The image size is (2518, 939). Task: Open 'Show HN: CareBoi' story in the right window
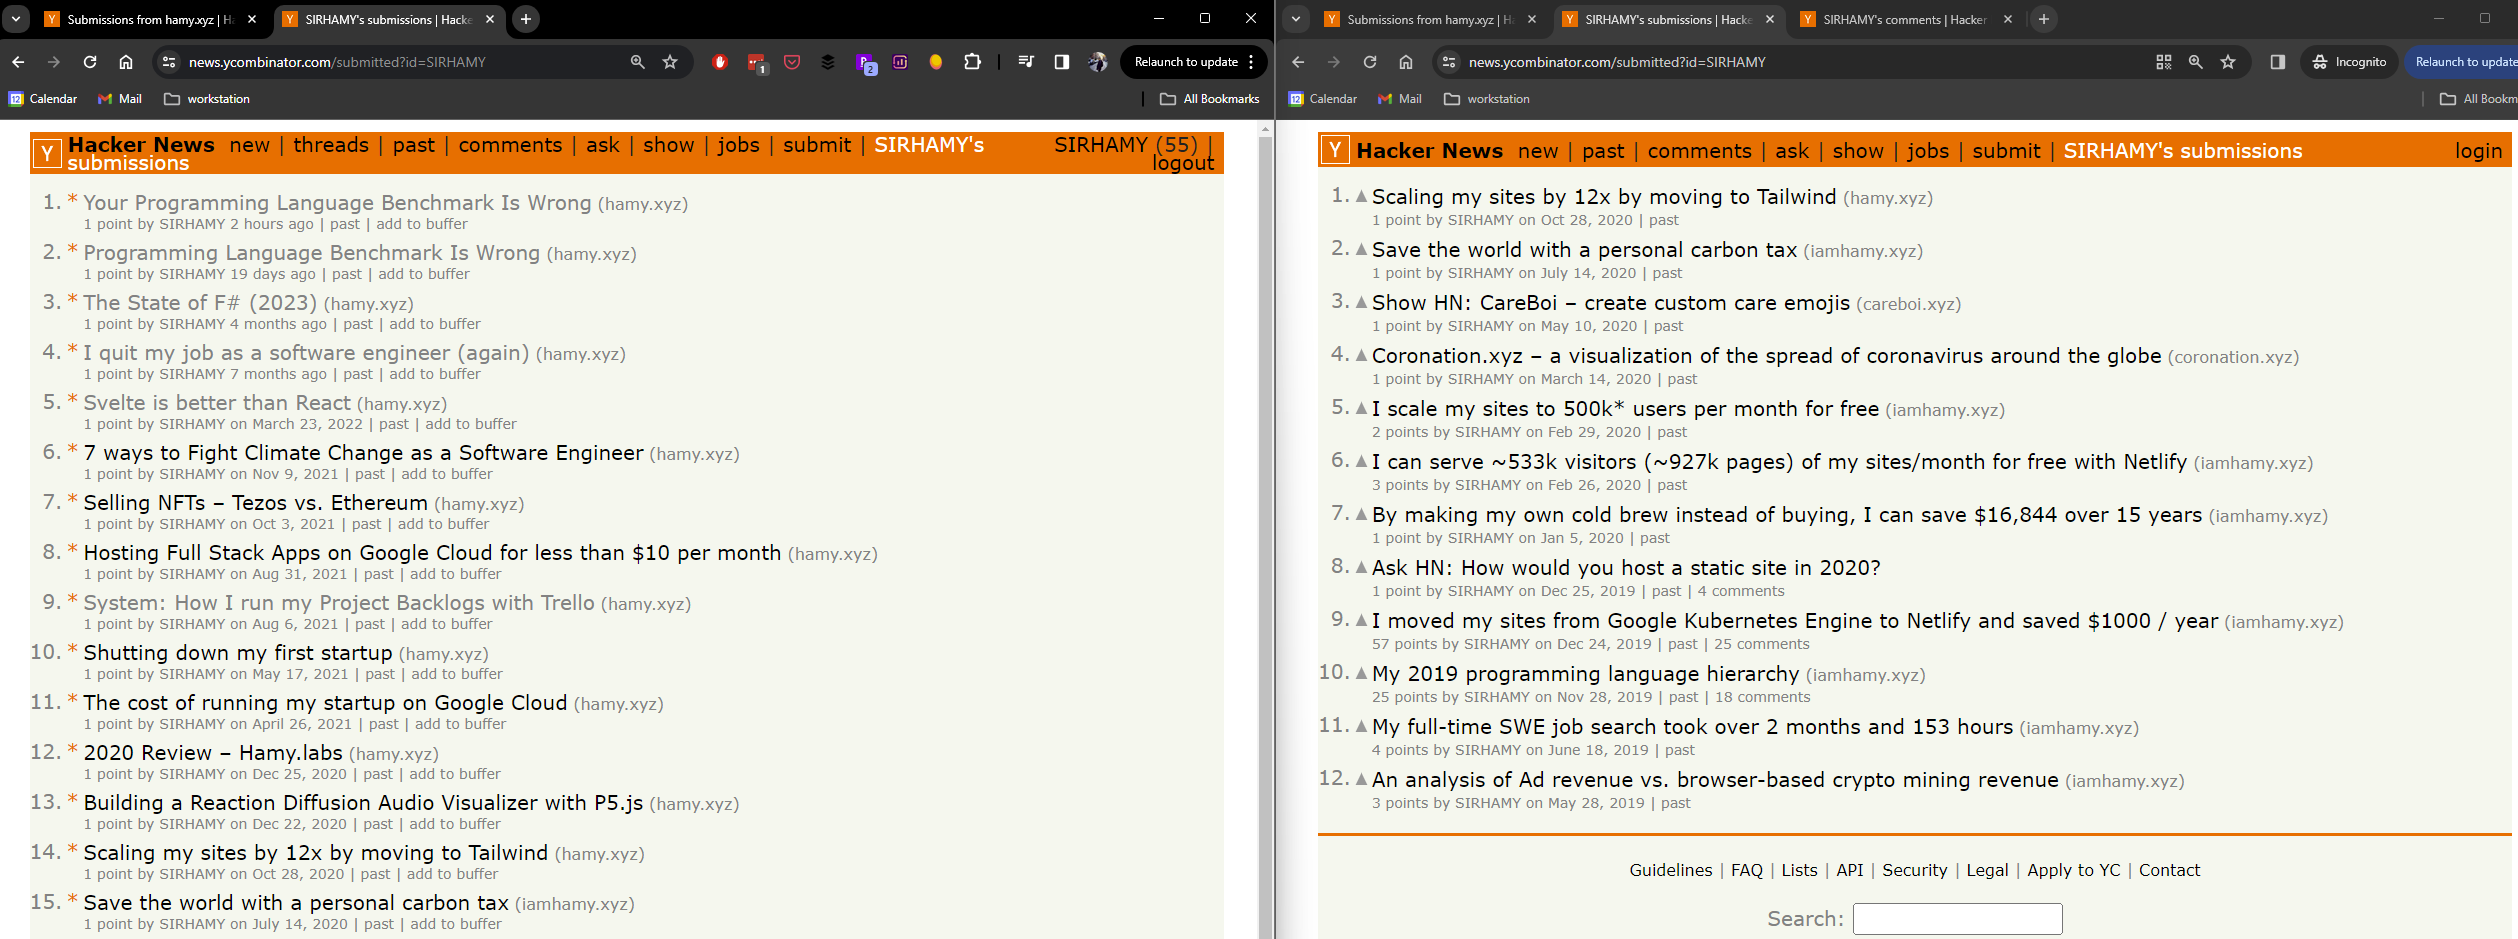1610,303
